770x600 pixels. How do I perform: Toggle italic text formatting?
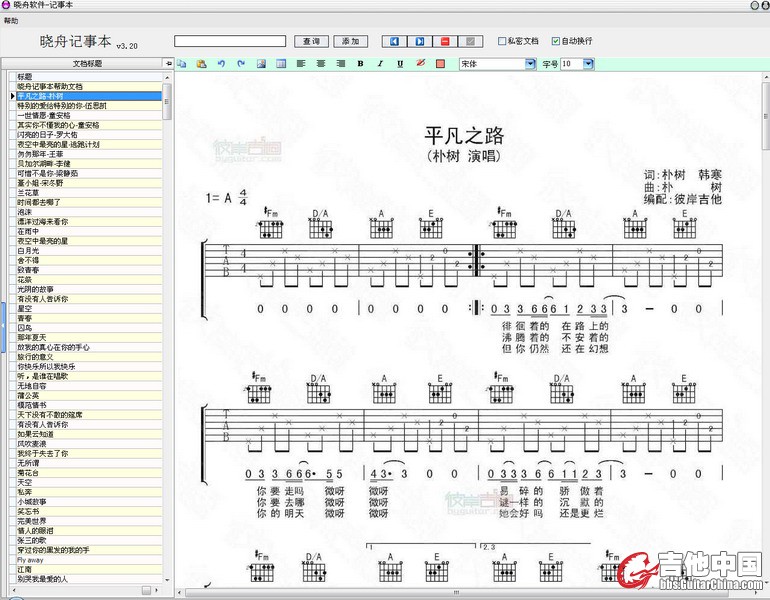(380, 64)
